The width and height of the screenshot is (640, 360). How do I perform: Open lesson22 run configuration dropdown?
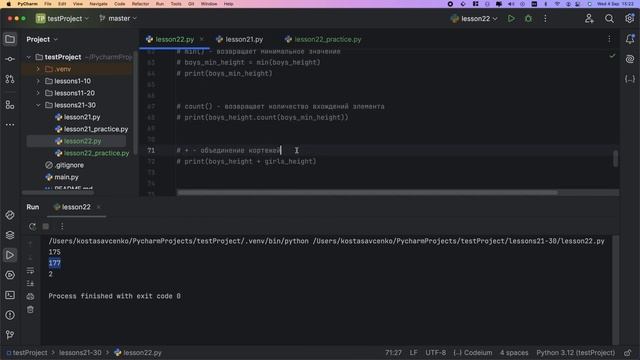tap(474, 18)
